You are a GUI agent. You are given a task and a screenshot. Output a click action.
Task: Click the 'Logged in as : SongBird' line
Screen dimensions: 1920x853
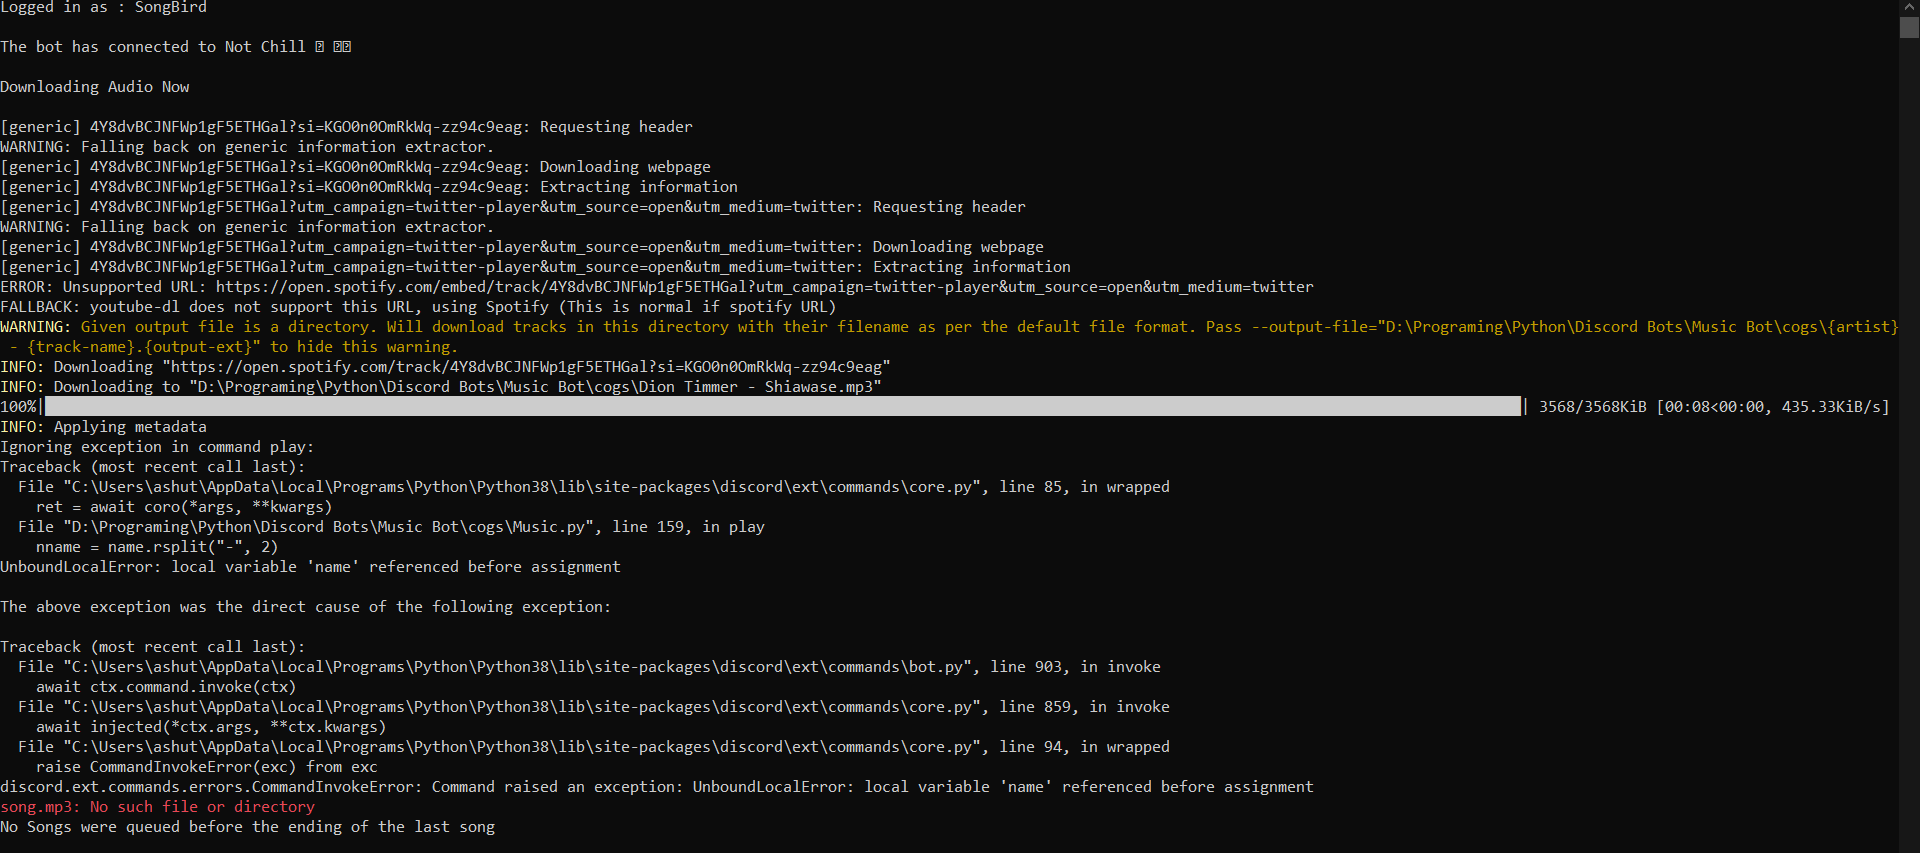104,8
